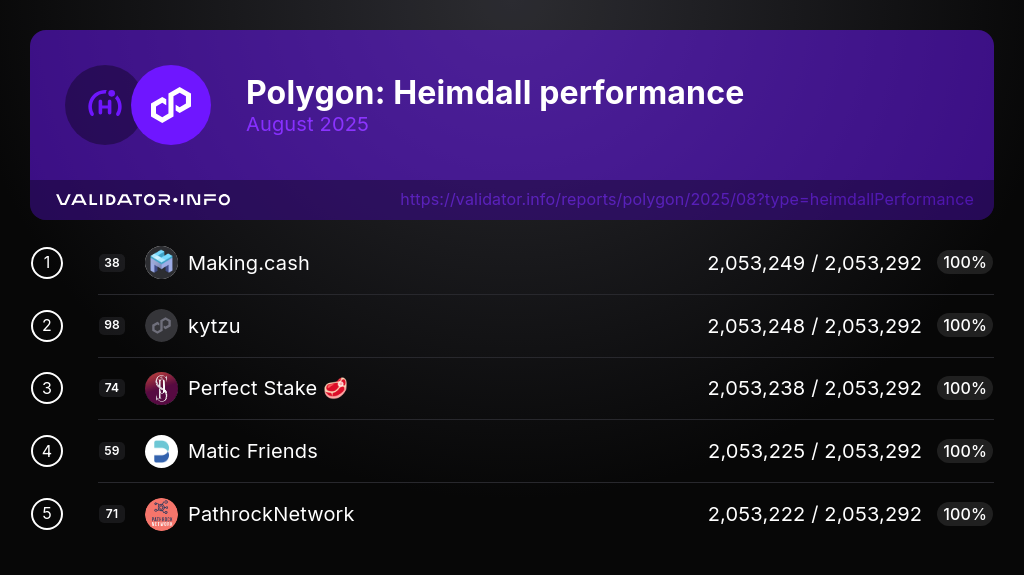Click the August 2025 date subtitle
Image resolution: width=1024 pixels, height=575 pixels.
point(307,125)
